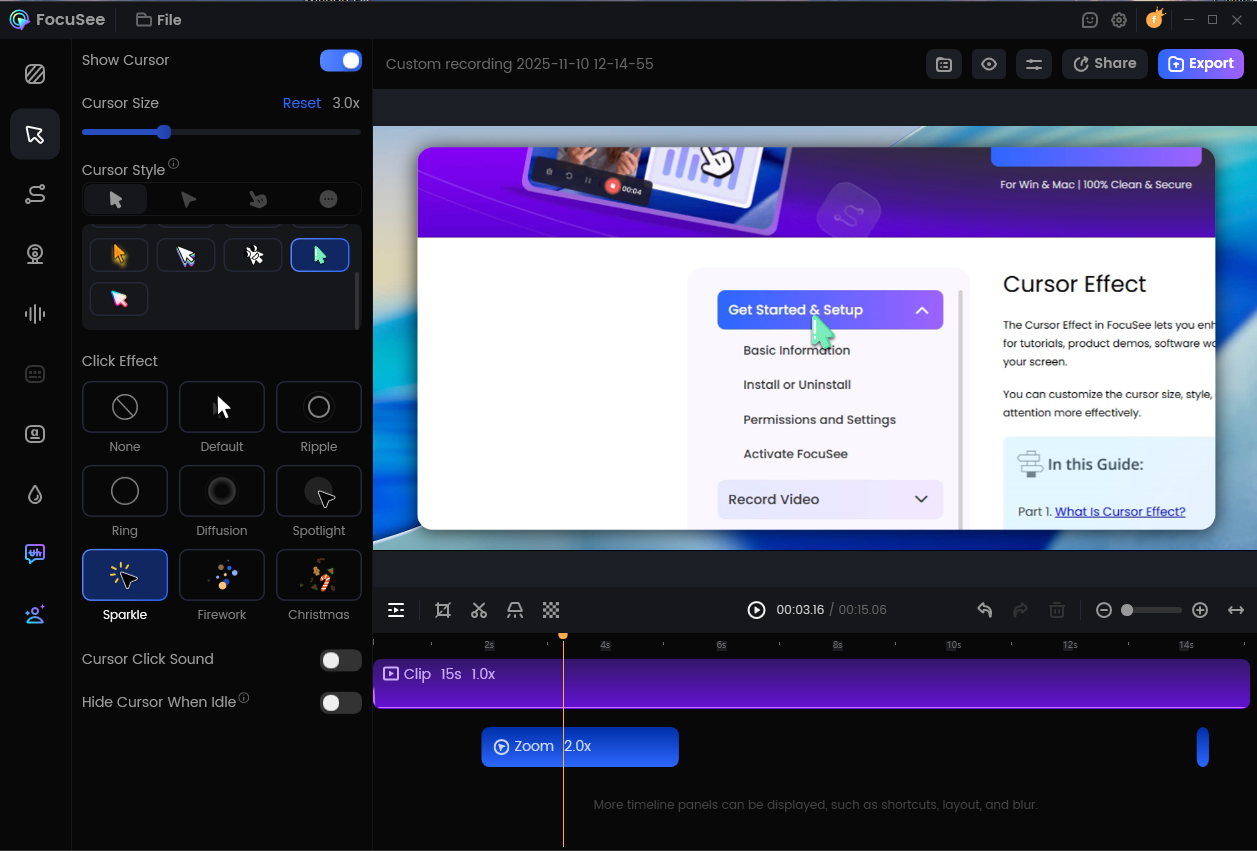Enable Cursor Click Sound
This screenshot has width=1257, height=851.
[340, 660]
